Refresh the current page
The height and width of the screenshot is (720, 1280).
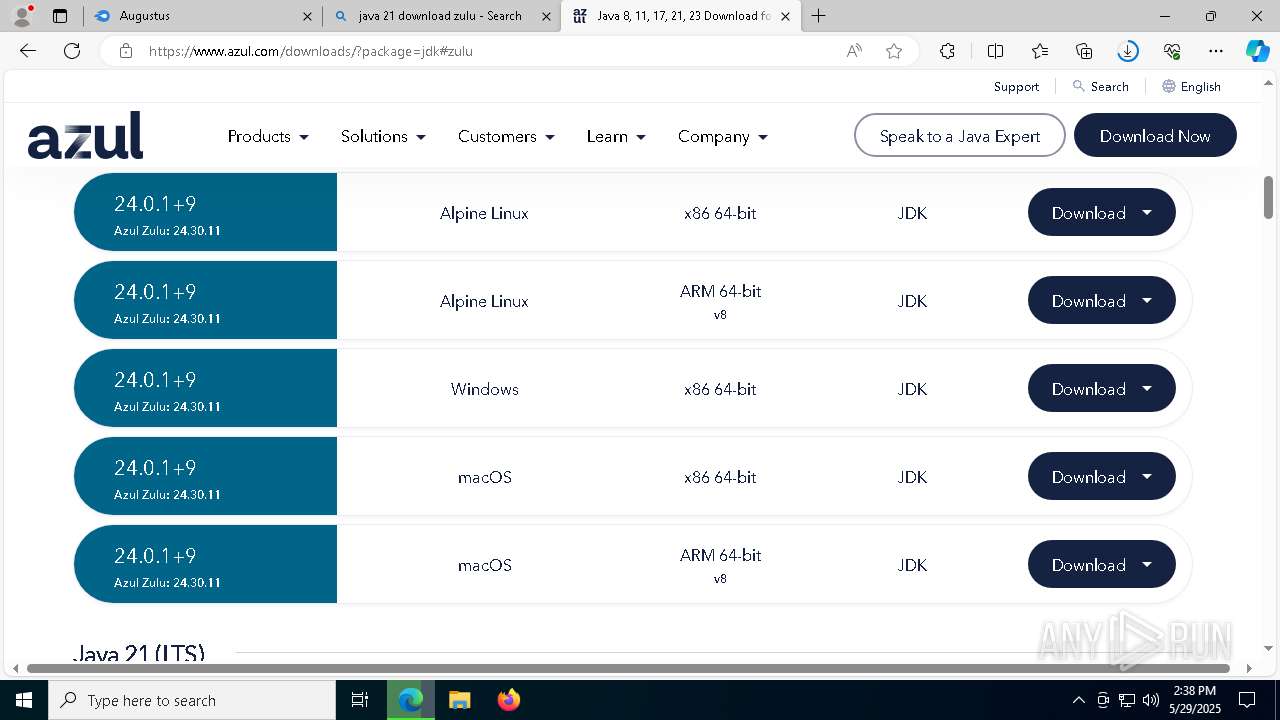click(x=72, y=51)
